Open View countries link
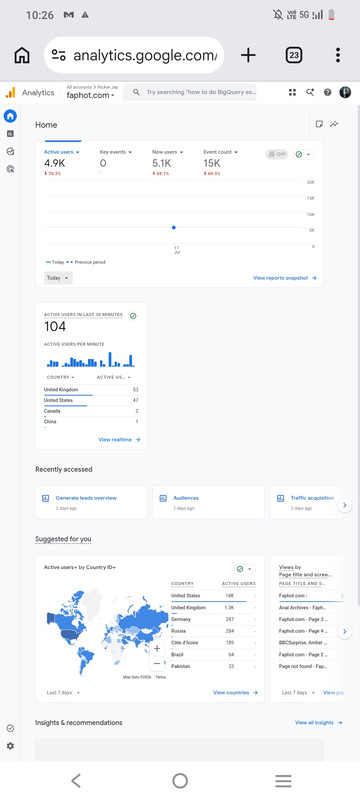Image resolution: width=360 pixels, height=800 pixels. pos(235,692)
